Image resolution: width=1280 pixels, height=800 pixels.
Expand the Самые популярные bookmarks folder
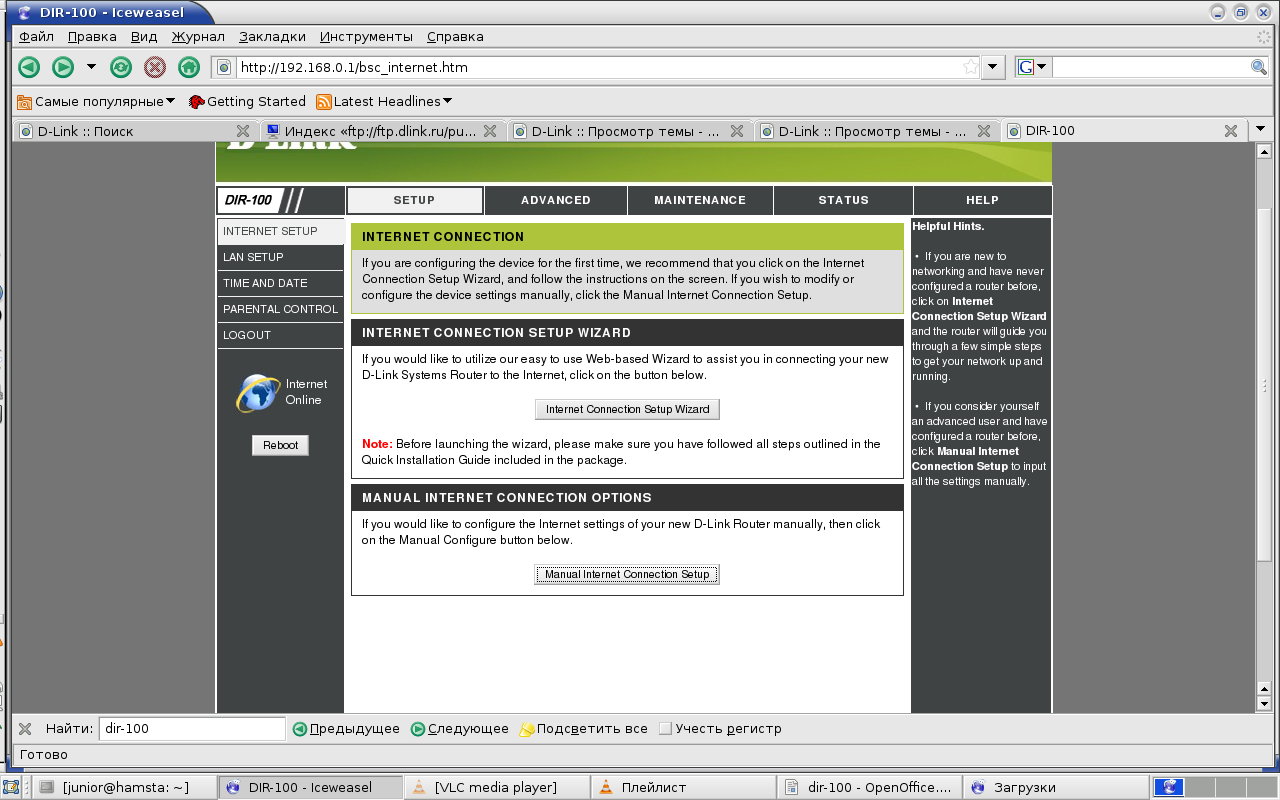pyautogui.click(x=96, y=101)
